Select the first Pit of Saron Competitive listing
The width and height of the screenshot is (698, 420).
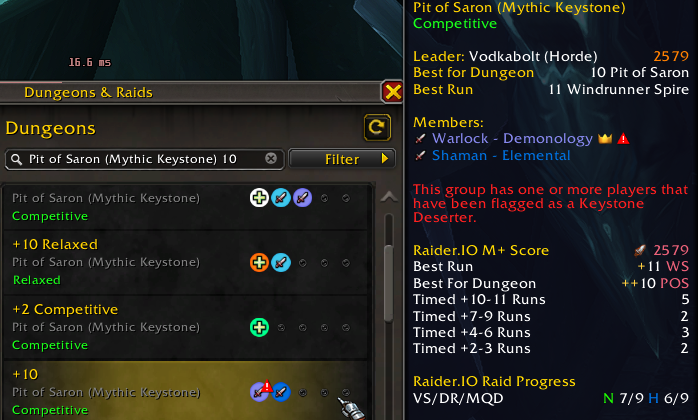pos(187,207)
